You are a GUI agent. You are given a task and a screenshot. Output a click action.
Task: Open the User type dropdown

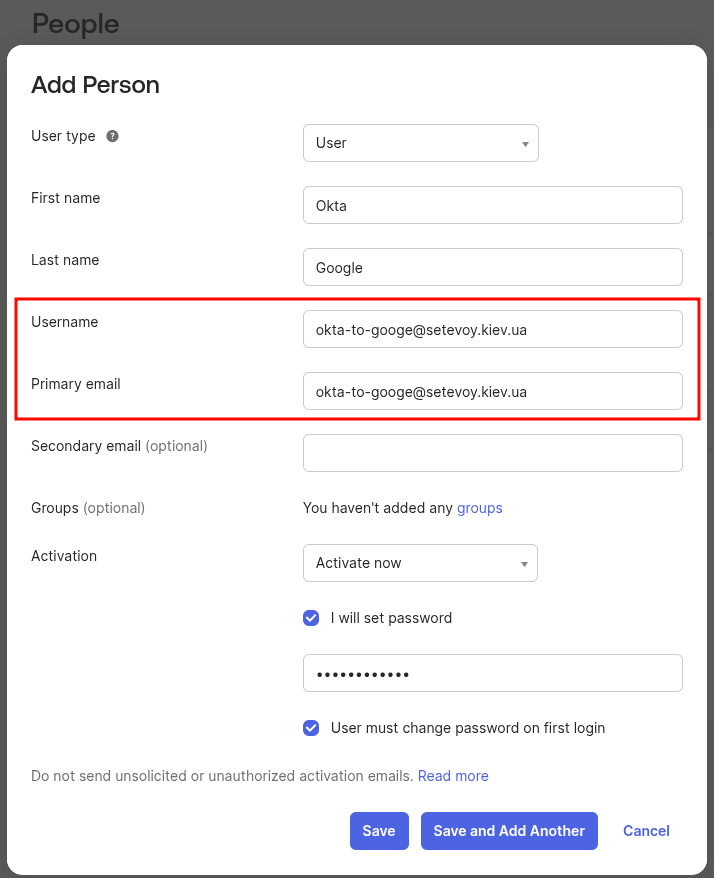[420, 143]
